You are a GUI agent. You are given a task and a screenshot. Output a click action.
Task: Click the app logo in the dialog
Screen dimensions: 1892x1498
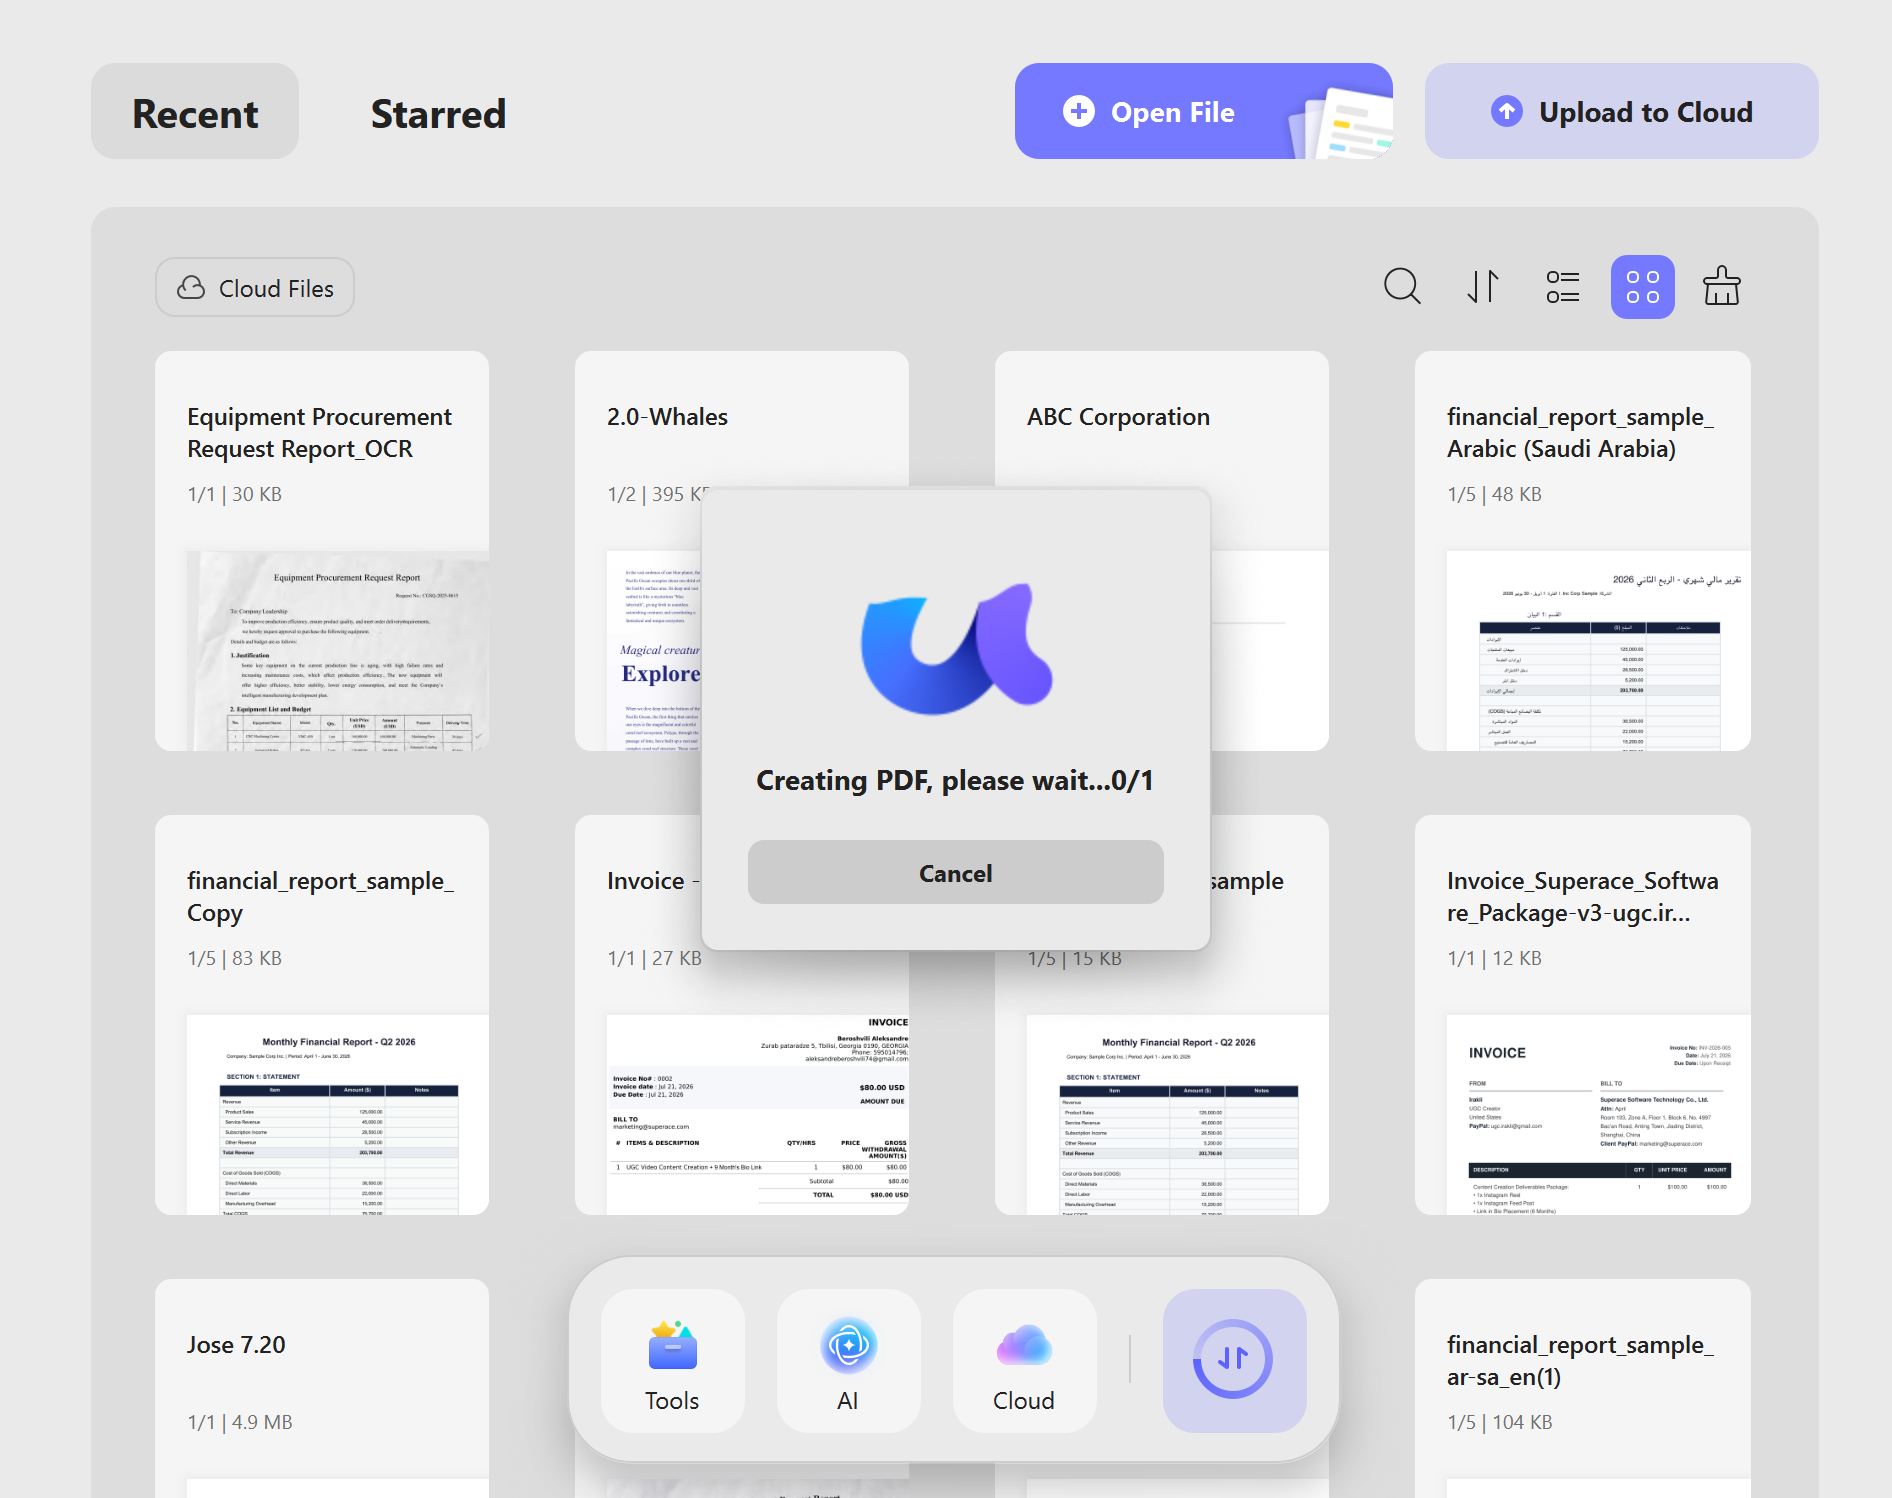956,648
